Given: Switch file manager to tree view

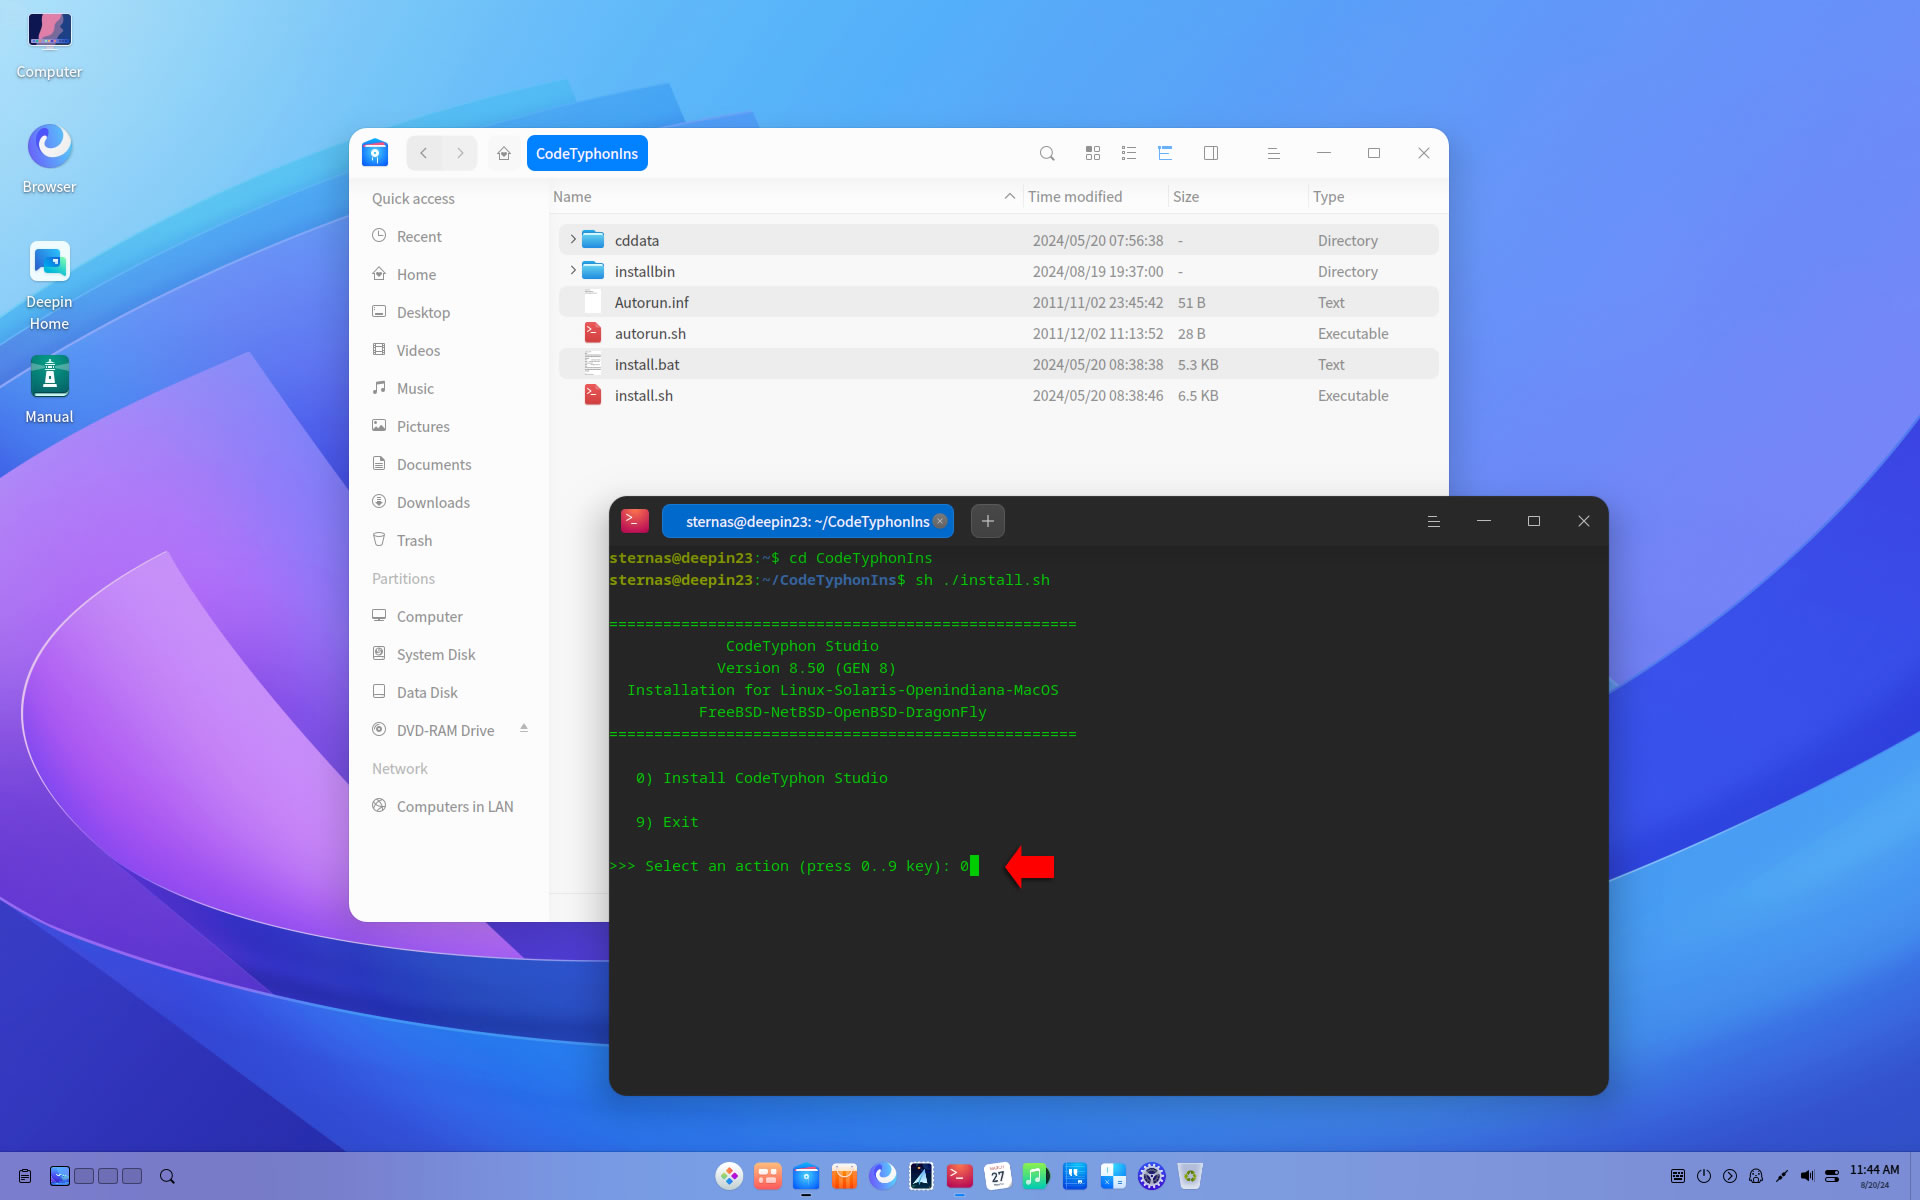Looking at the screenshot, I should [x=1165, y=153].
